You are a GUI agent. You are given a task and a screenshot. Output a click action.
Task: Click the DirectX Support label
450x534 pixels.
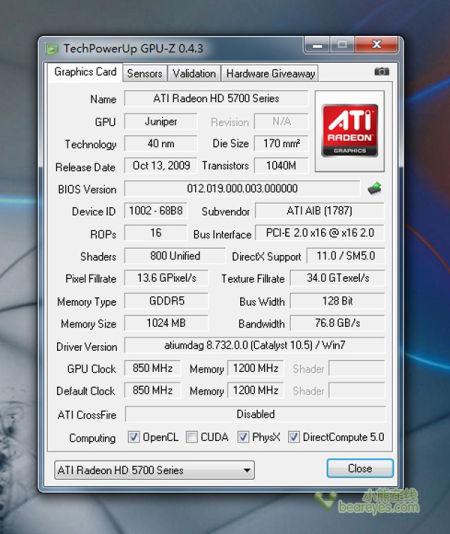click(x=266, y=257)
